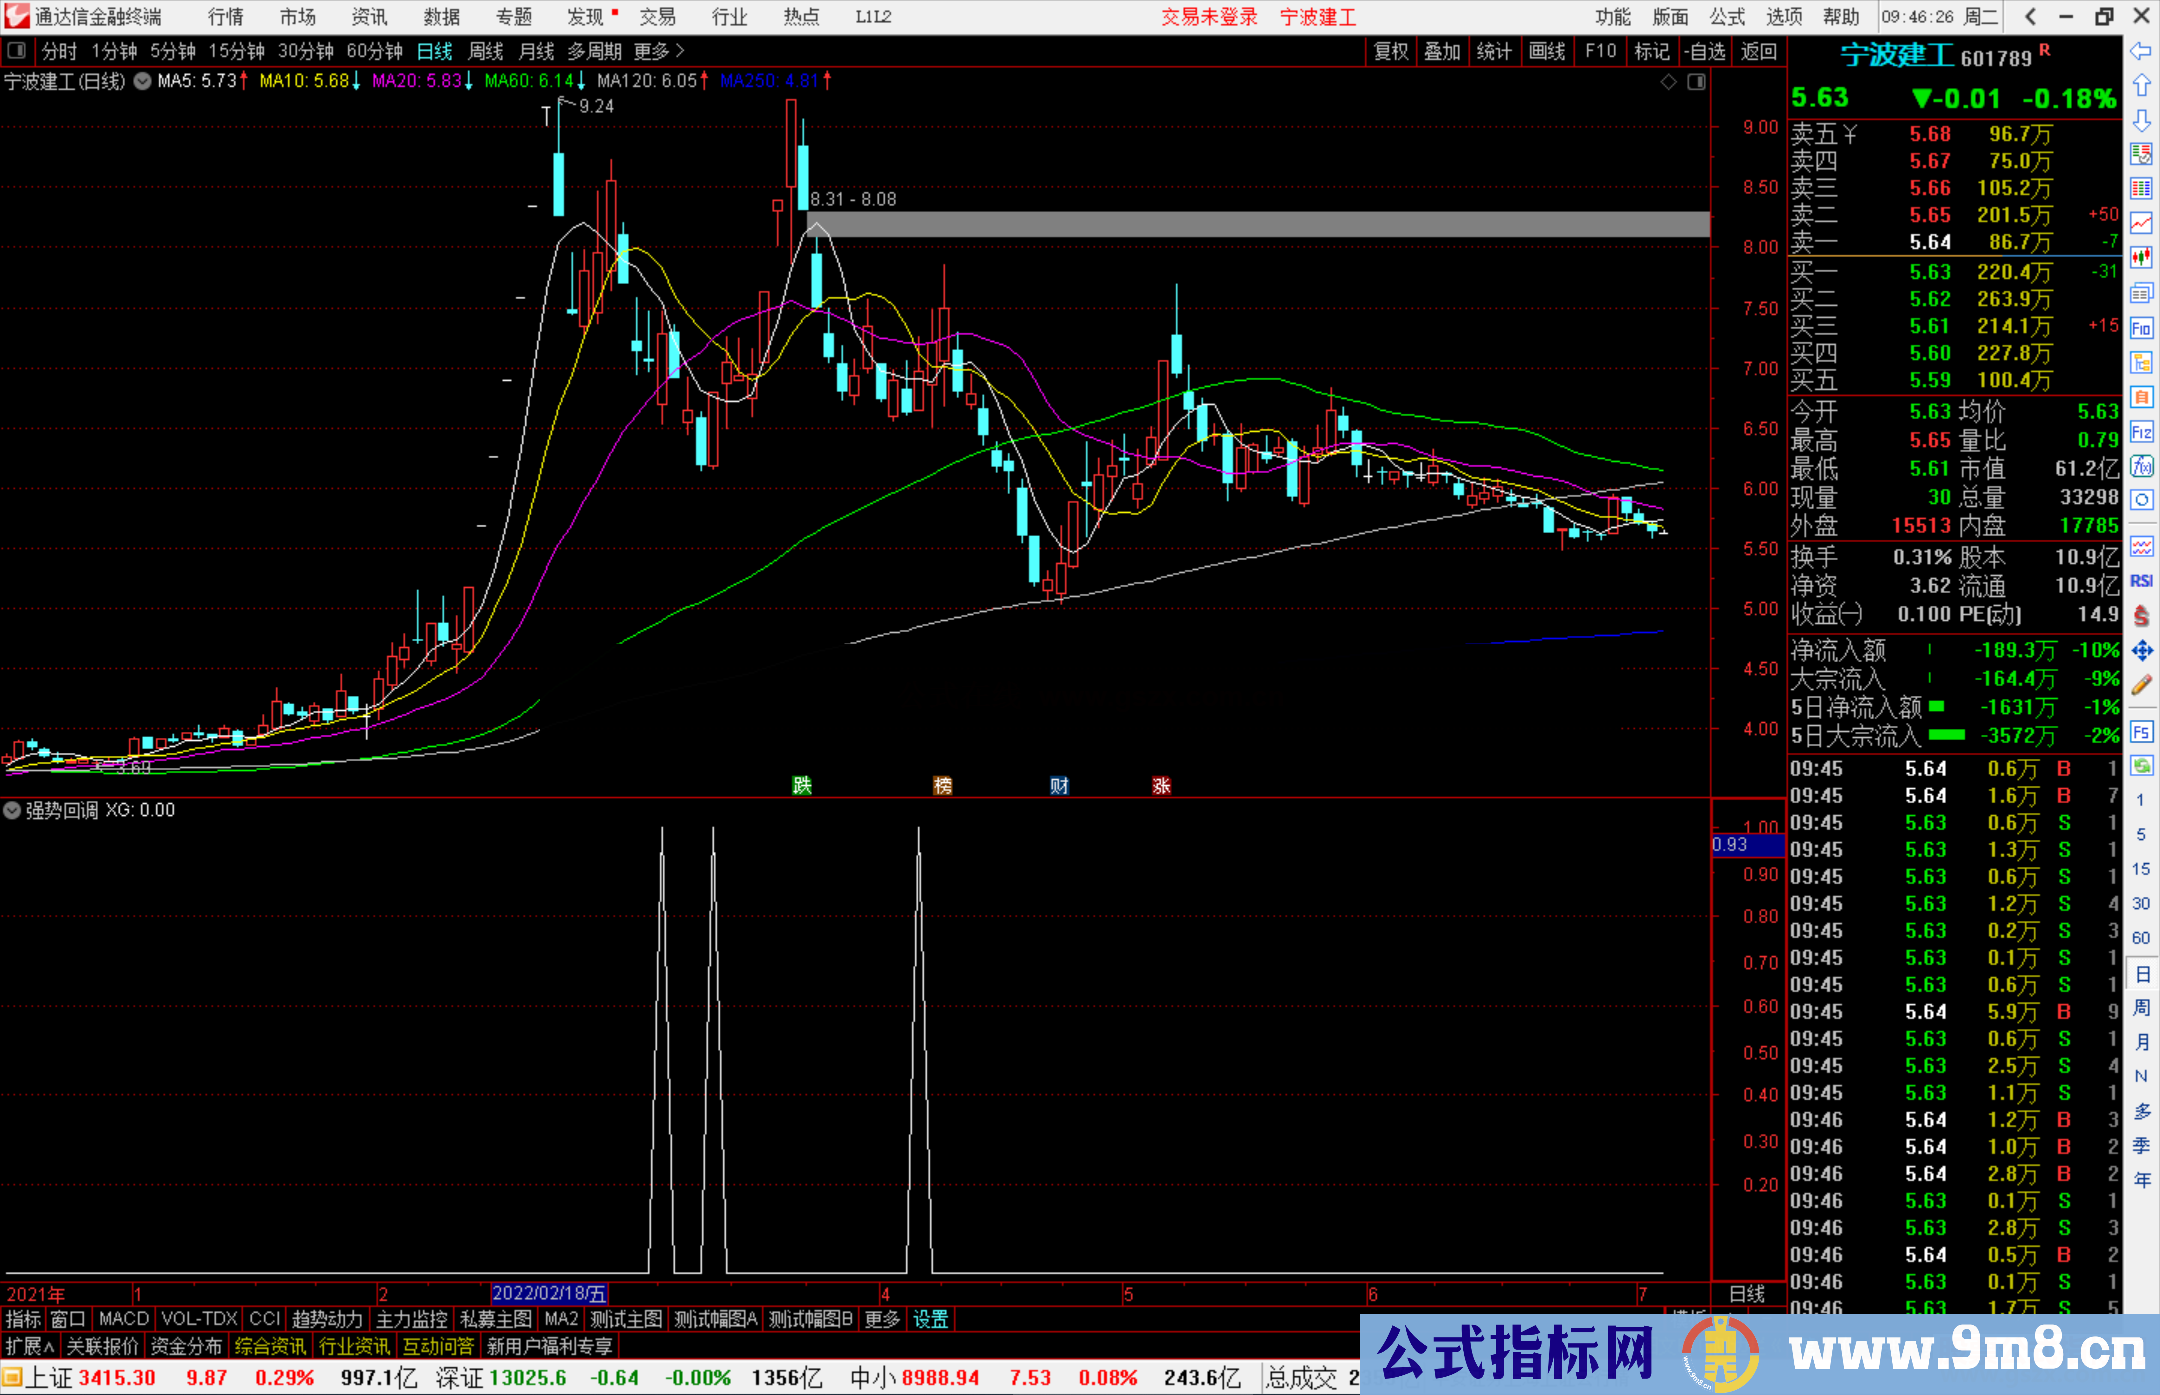Open the F10 info icon in sidebar
Image resolution: width=2160 pixels, height=1395 pixels.
[x=2141, y=328]
